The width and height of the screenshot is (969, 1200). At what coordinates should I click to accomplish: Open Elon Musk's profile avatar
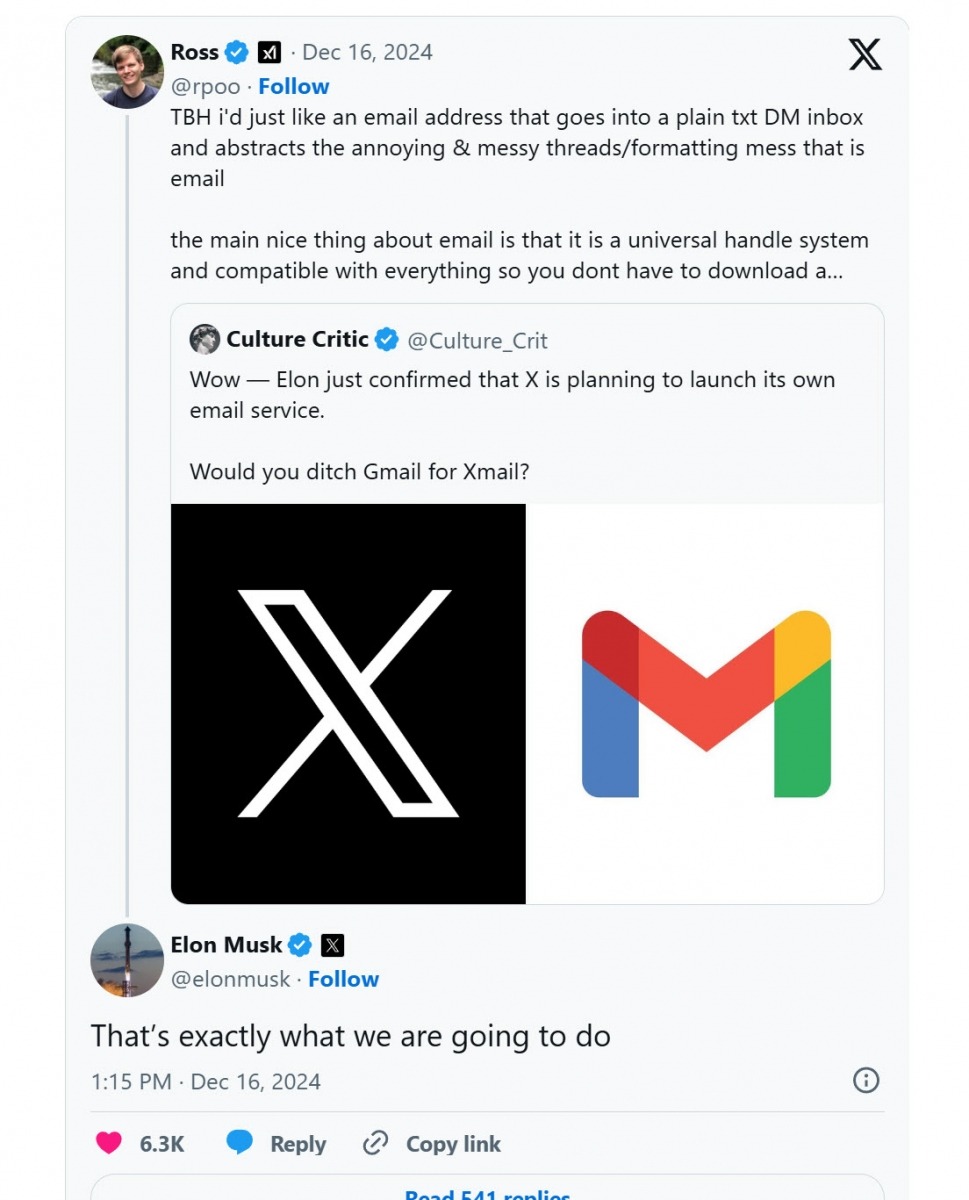pyautogui.click(x=127, y=960)
